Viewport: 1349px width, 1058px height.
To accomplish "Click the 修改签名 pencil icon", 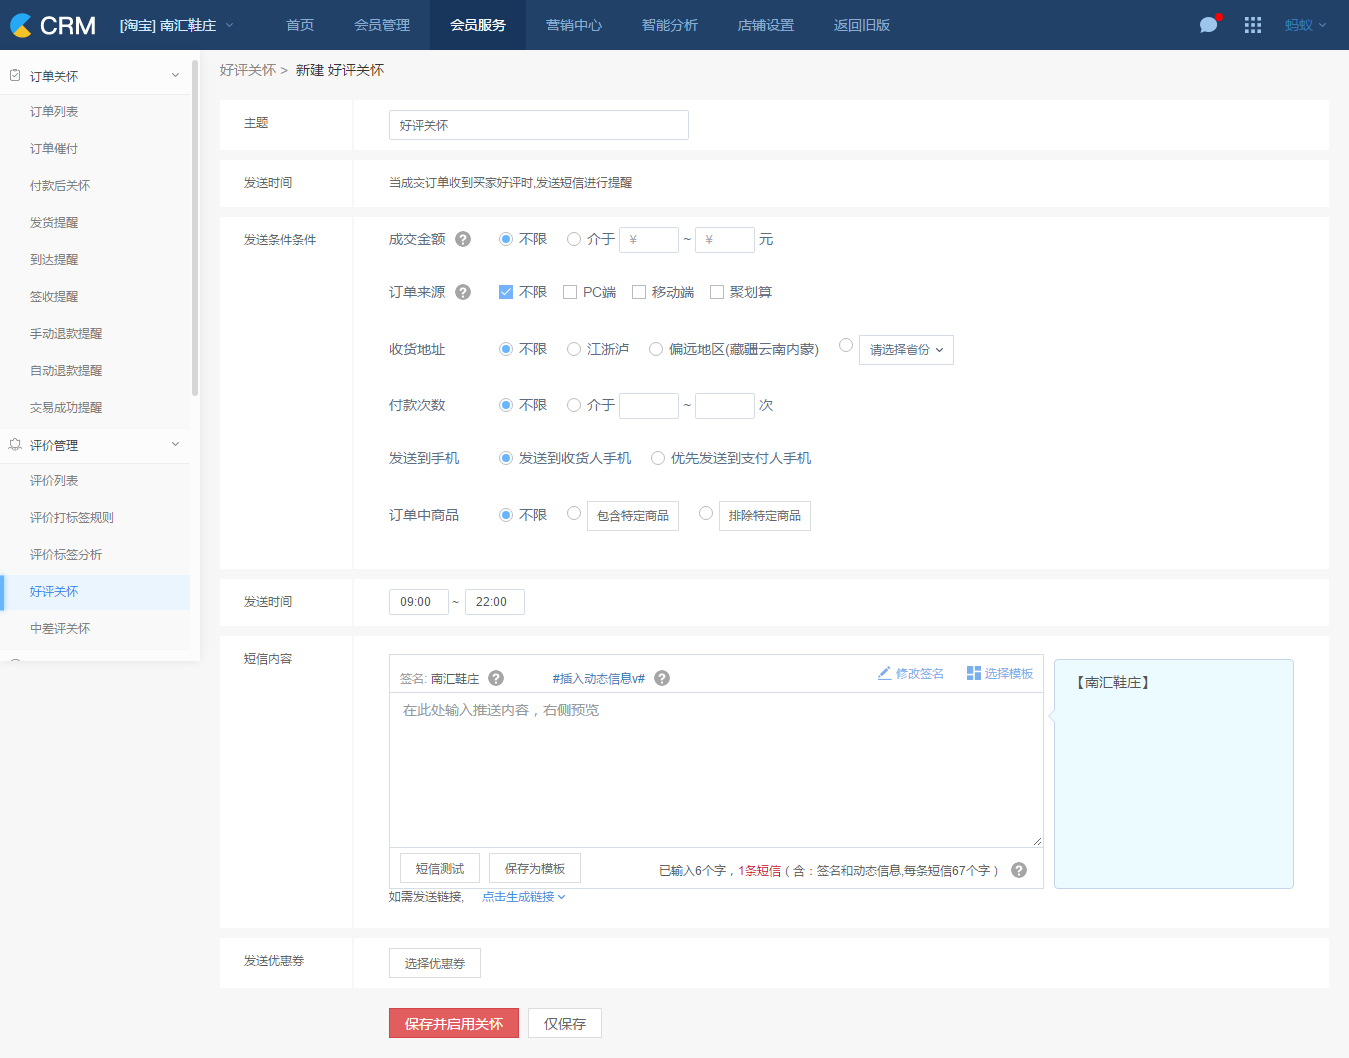I will coord(885,673).
